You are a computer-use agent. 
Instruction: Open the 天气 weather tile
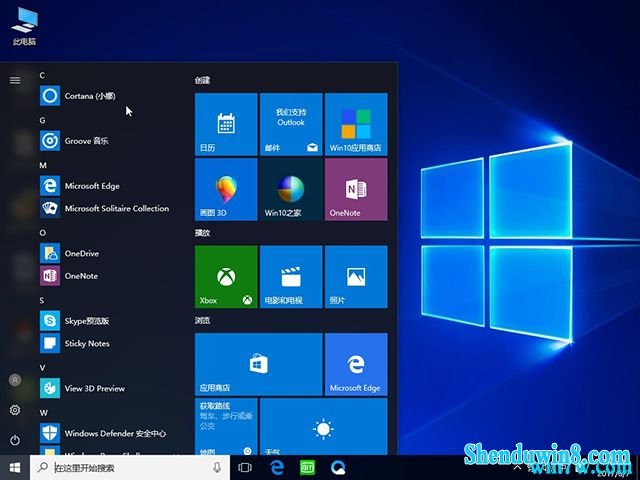pyautogui.click(x=324, y=427)
